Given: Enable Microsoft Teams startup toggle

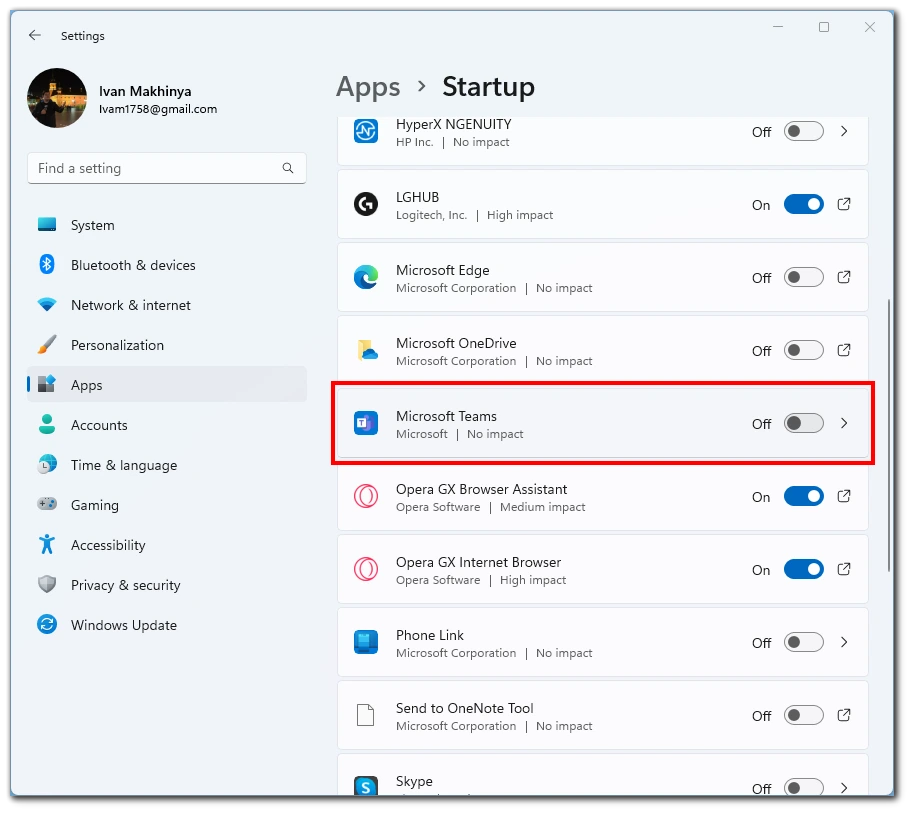Looking at the screenshot, I should coord(803,423).
